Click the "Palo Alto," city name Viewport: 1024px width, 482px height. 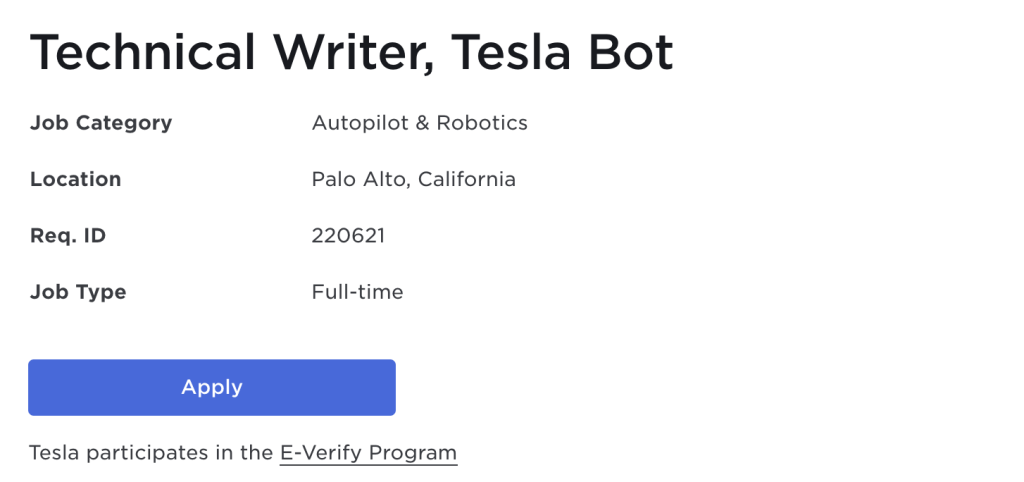[x=361, y=180]
